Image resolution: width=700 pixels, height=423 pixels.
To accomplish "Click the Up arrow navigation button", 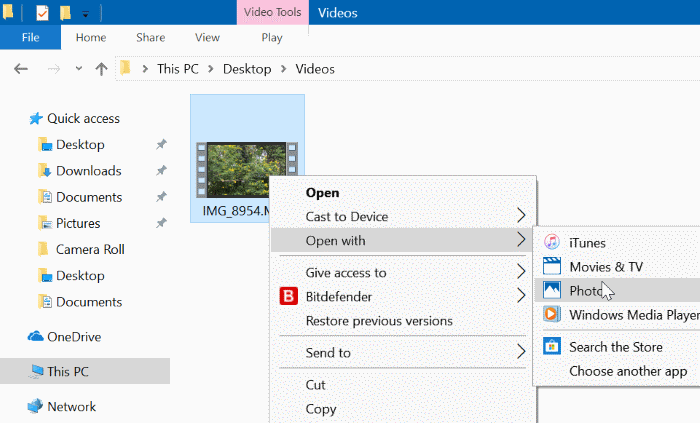I will pyautogui.click(x=101, y=69).
